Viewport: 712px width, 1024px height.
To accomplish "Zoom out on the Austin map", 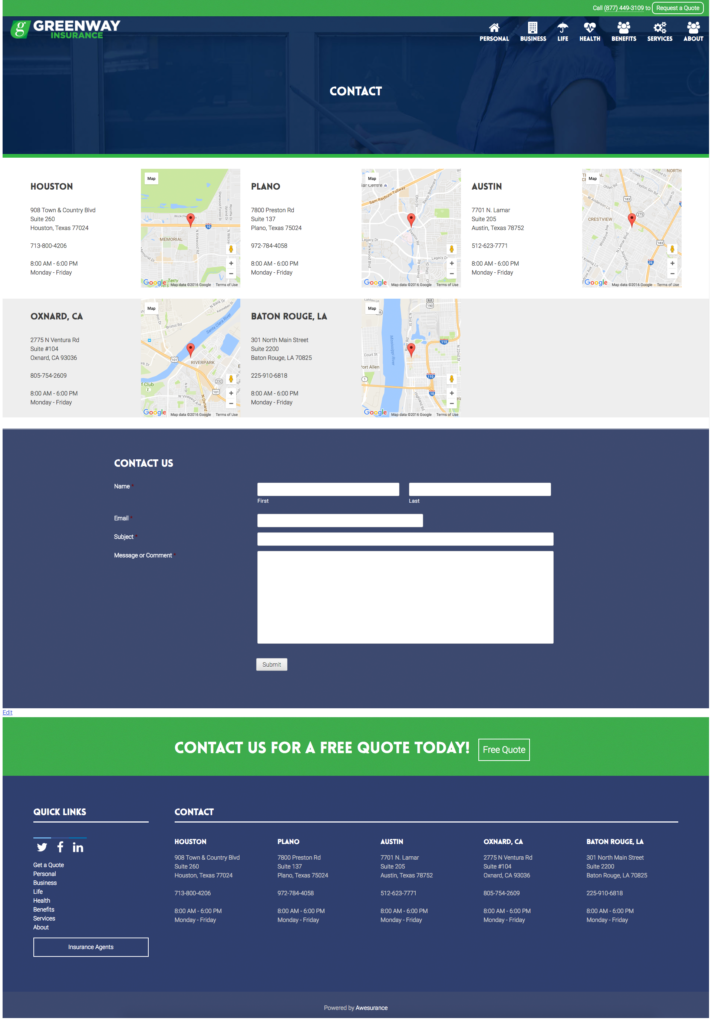I will (x=672, y=273).
